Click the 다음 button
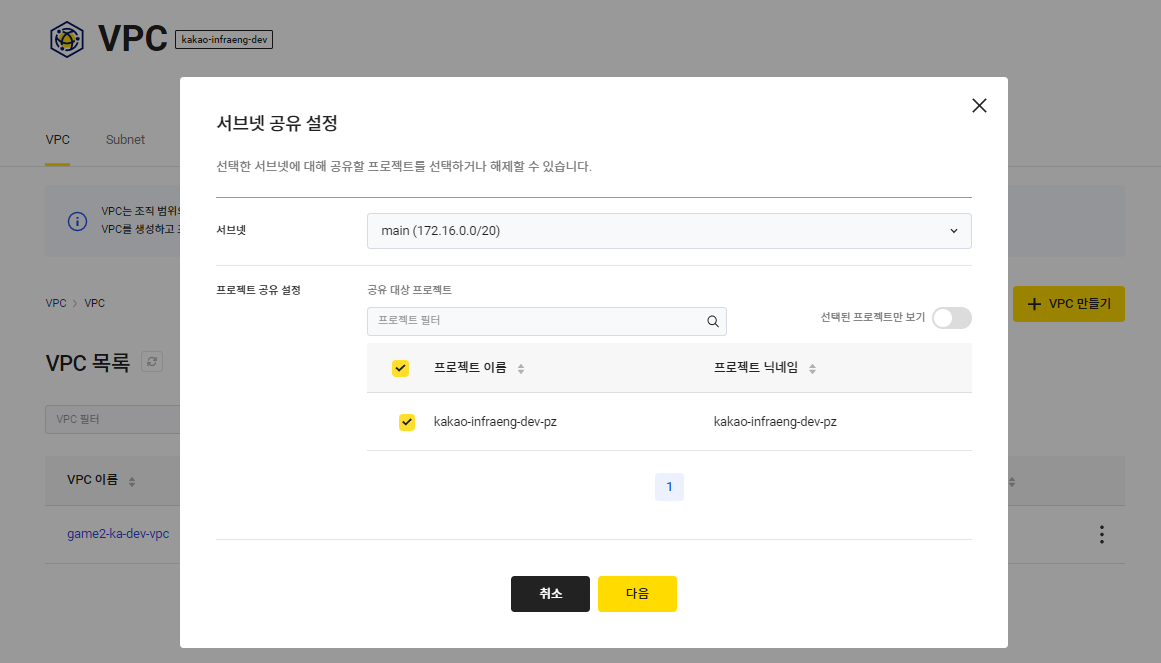 click(x=637, y=593)
